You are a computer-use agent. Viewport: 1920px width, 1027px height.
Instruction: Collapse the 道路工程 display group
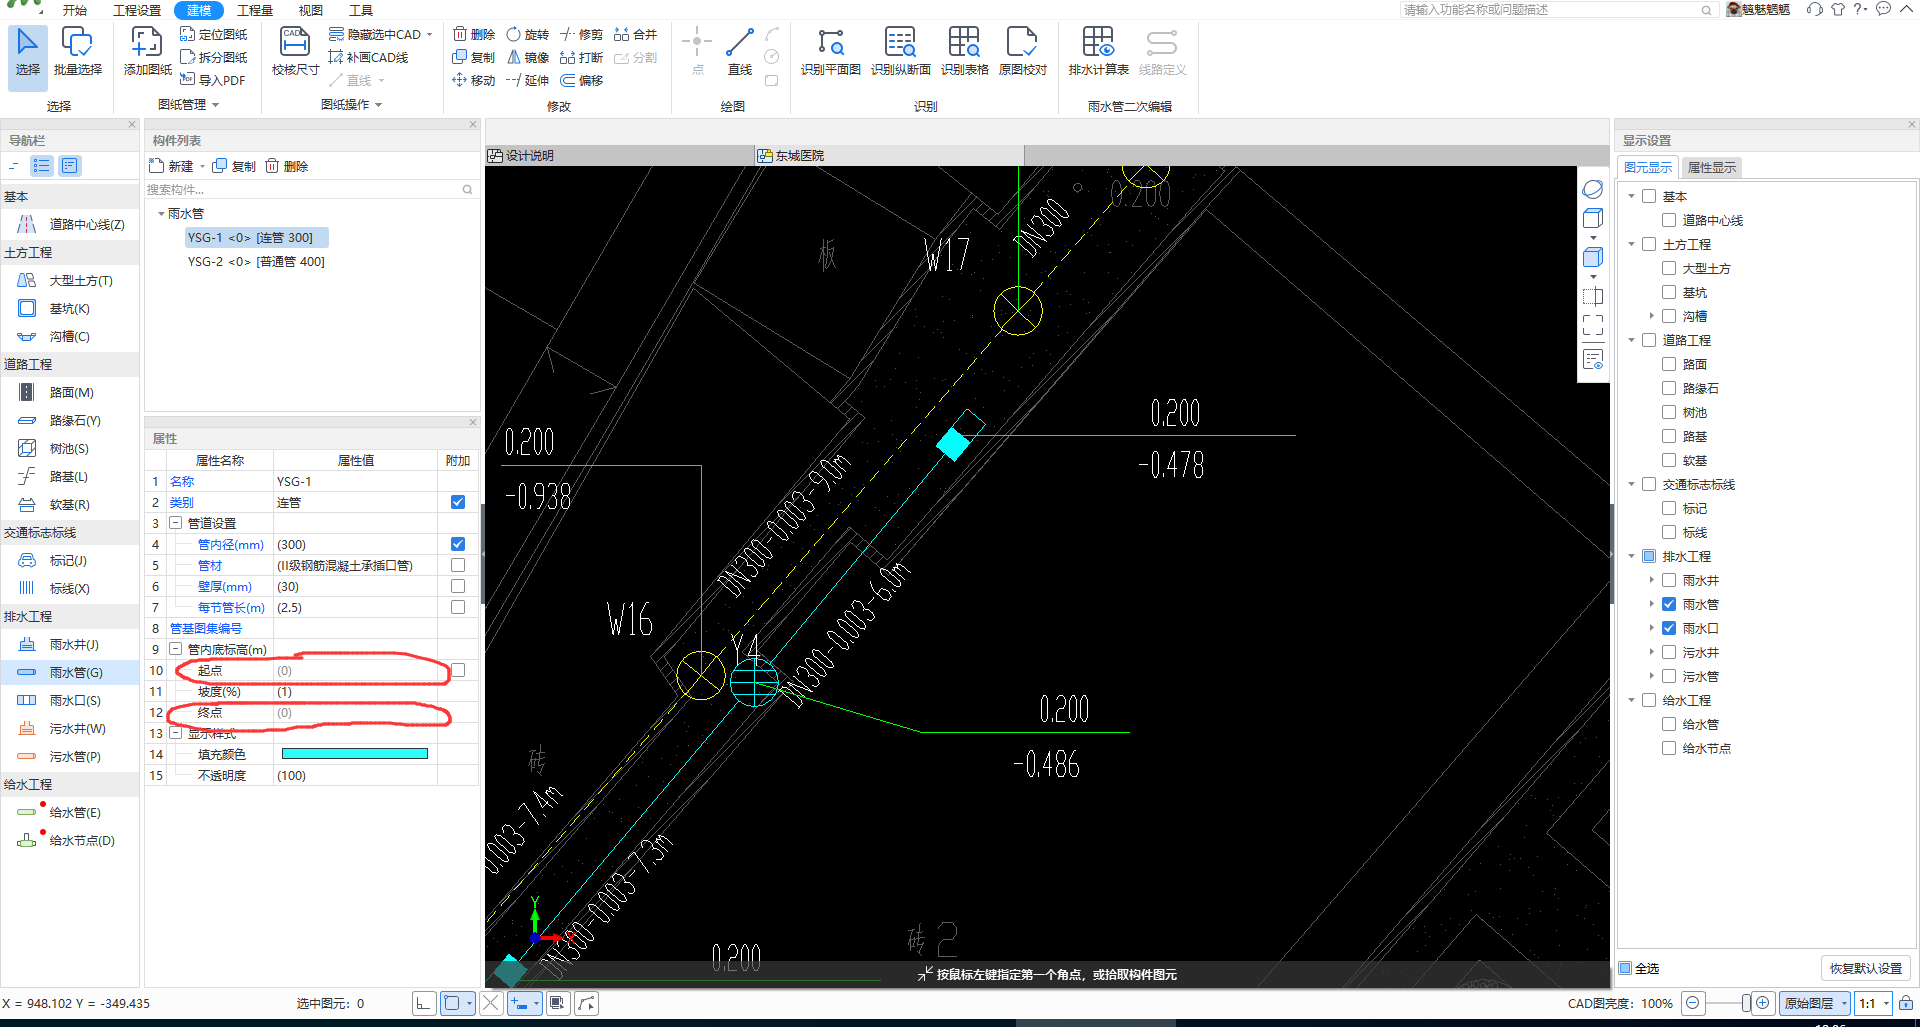coord(1631,340)
